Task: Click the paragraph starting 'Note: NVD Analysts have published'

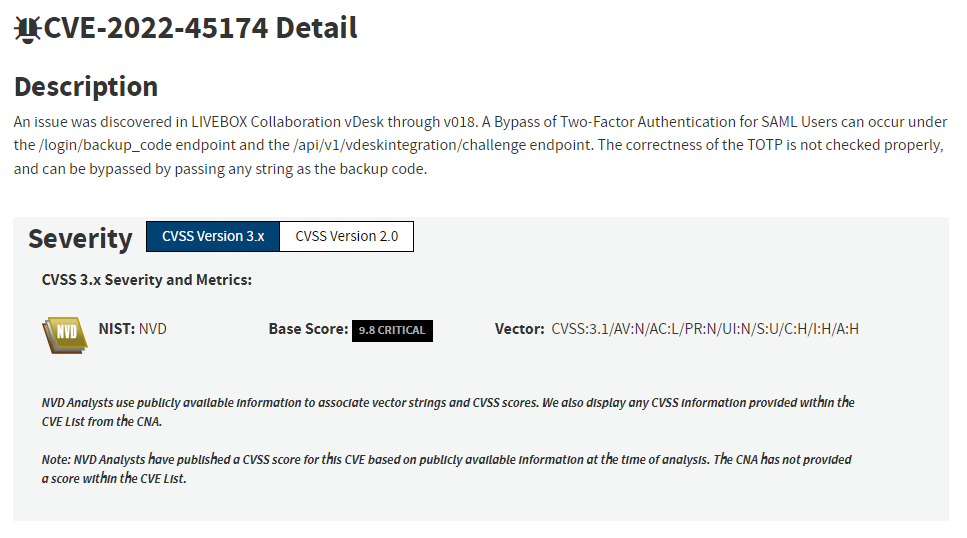Action: pyautogui.click(x=446, y=469)
